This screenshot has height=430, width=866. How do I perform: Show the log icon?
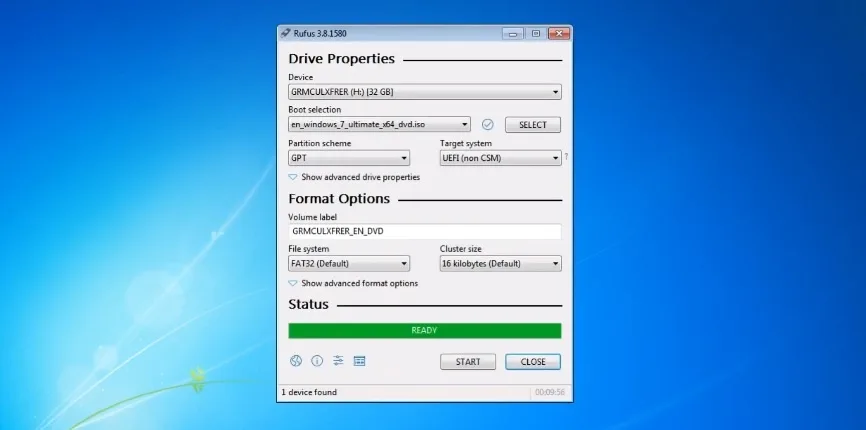(360, 361)
